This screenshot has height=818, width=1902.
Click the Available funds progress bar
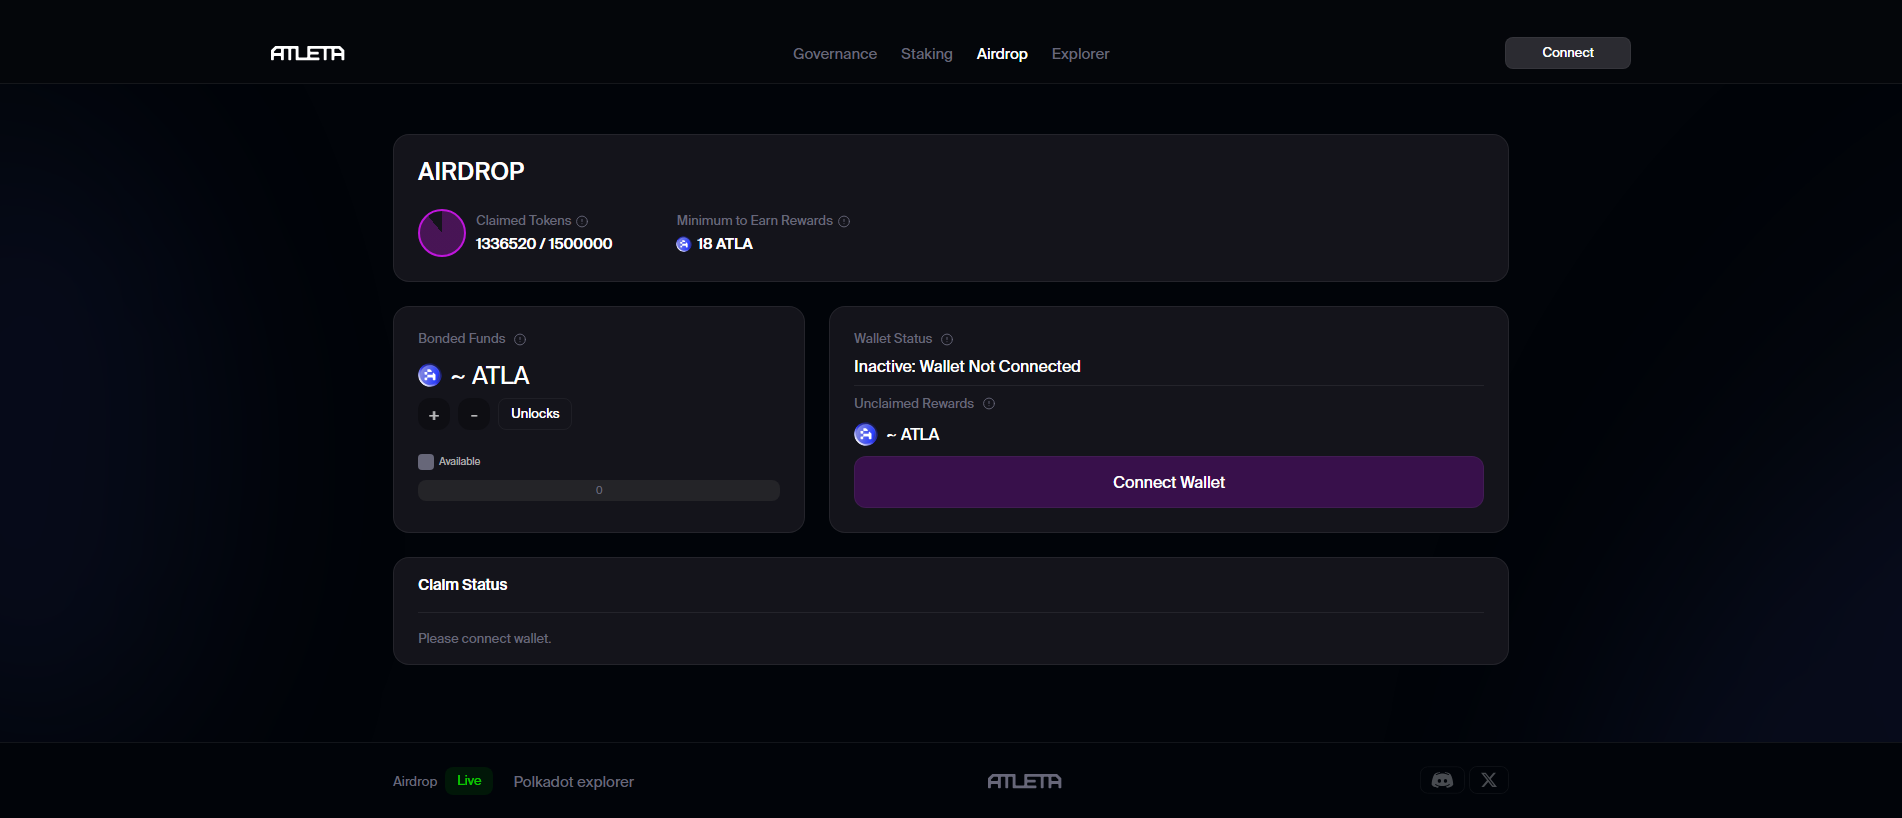[599, 490]
